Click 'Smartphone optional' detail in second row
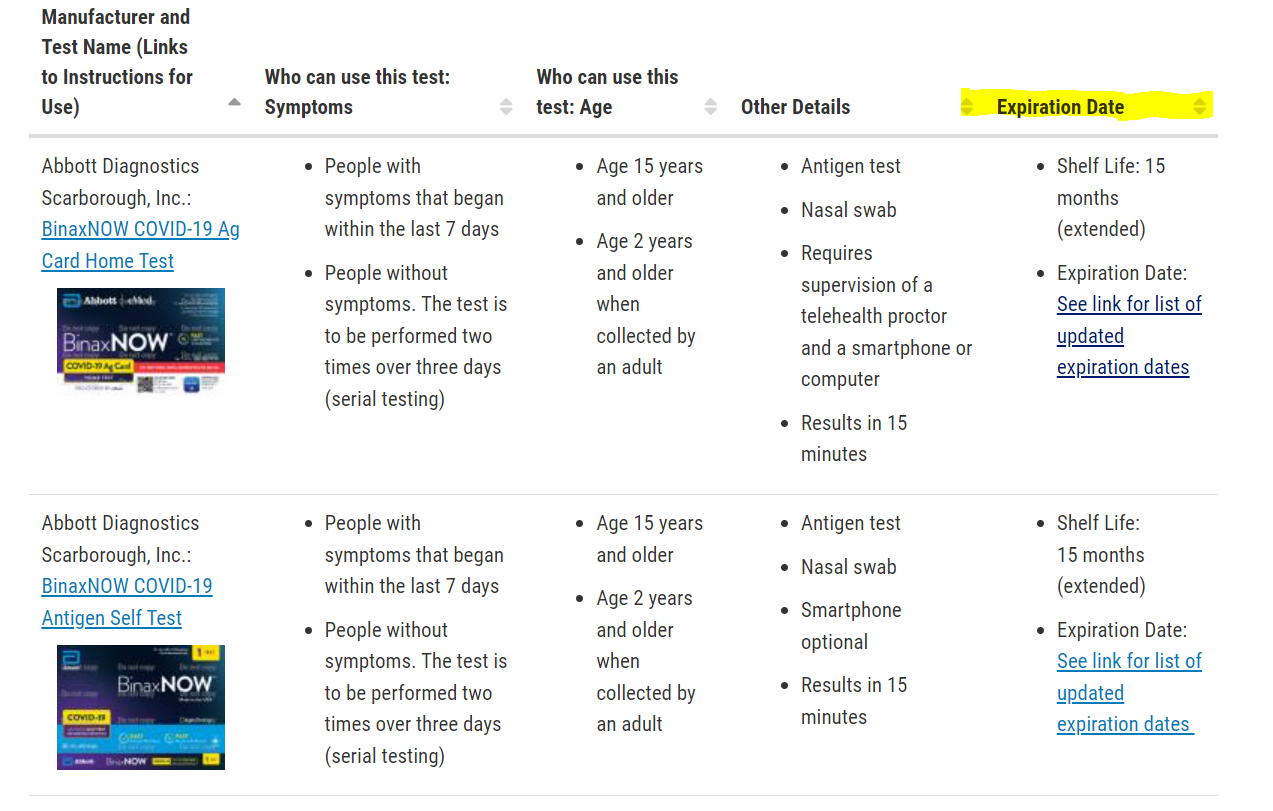The image size is (1273, 811). click(851, 626)
